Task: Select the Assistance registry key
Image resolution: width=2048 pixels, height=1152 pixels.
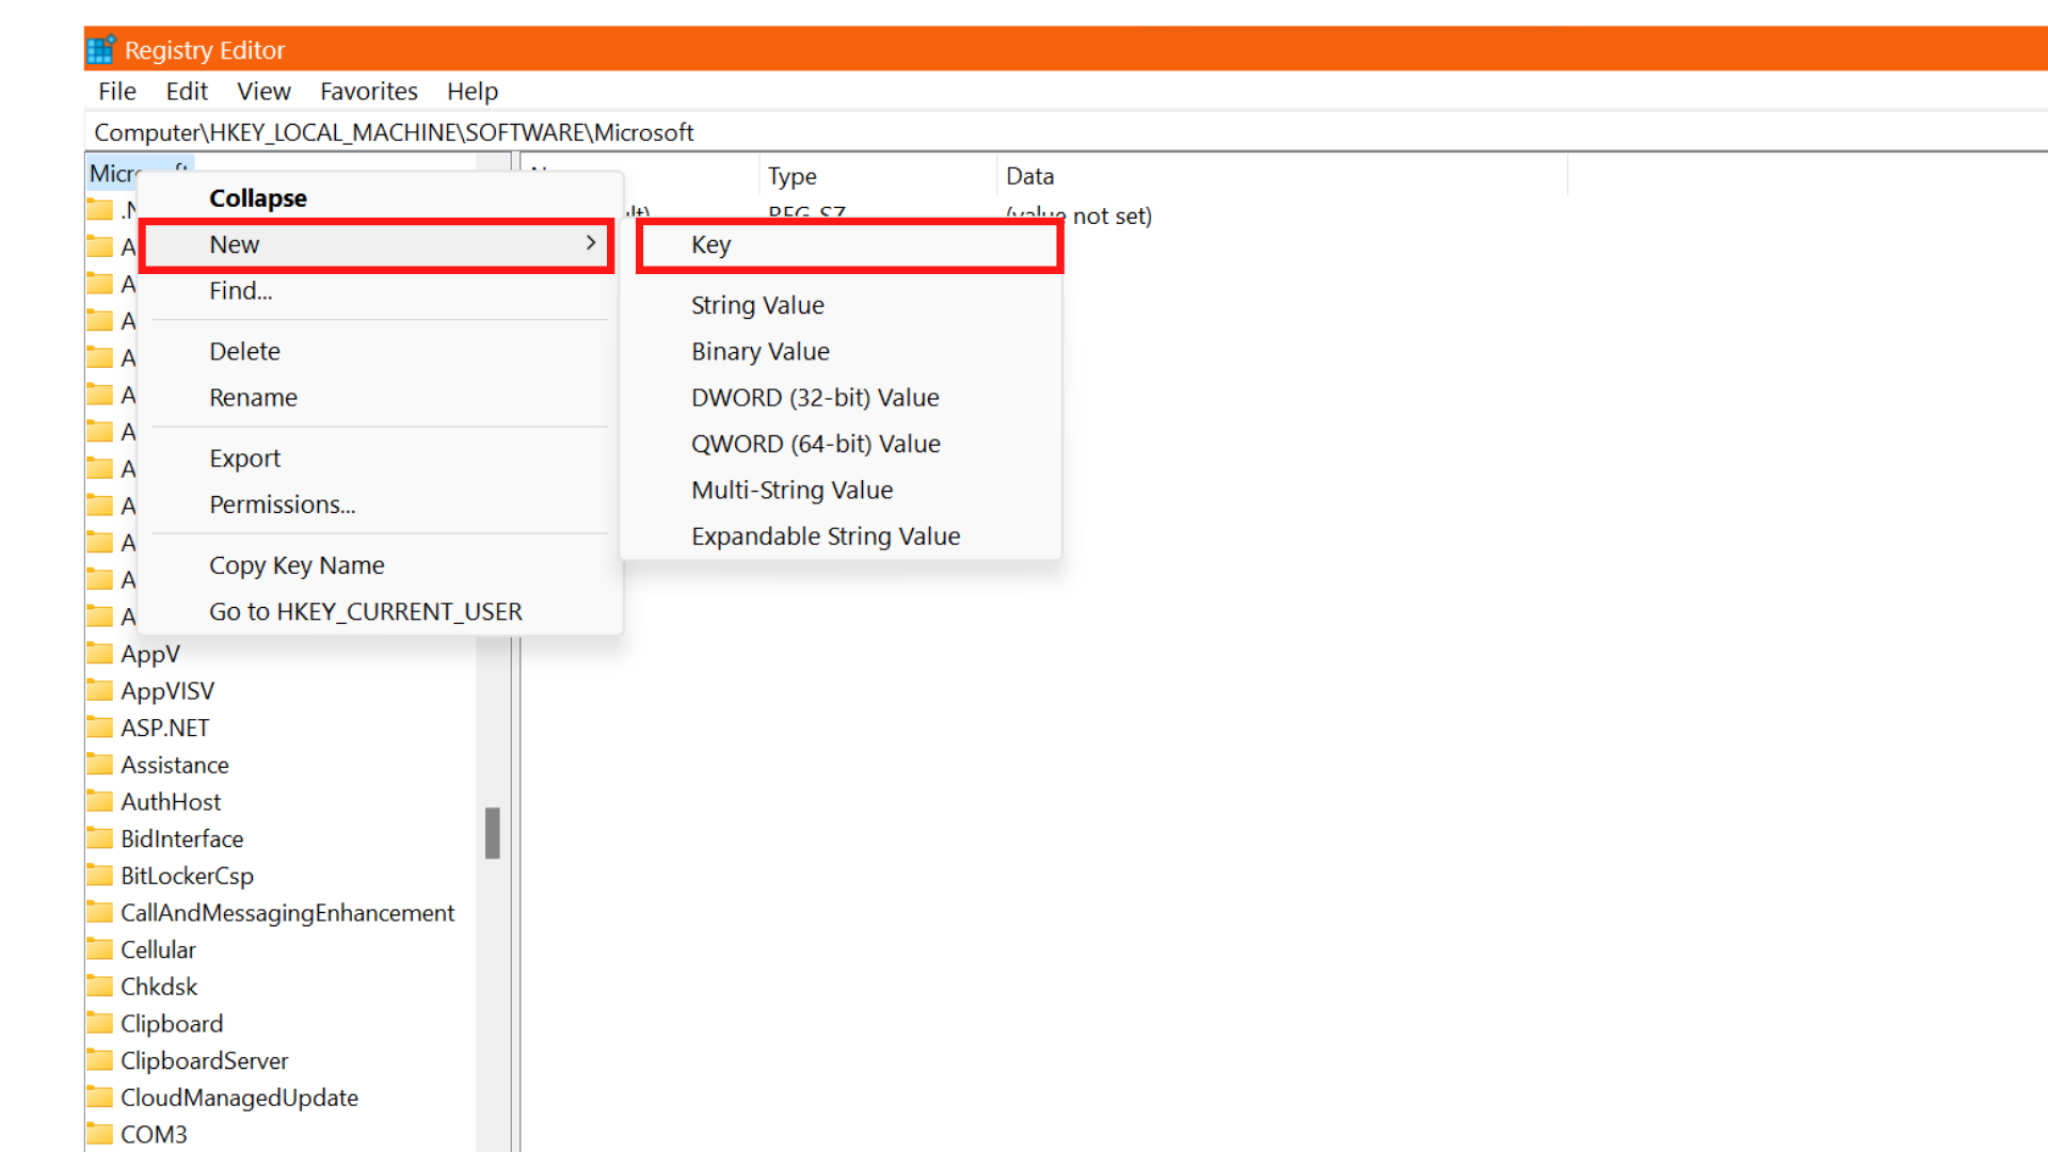Action: (175, 765)
